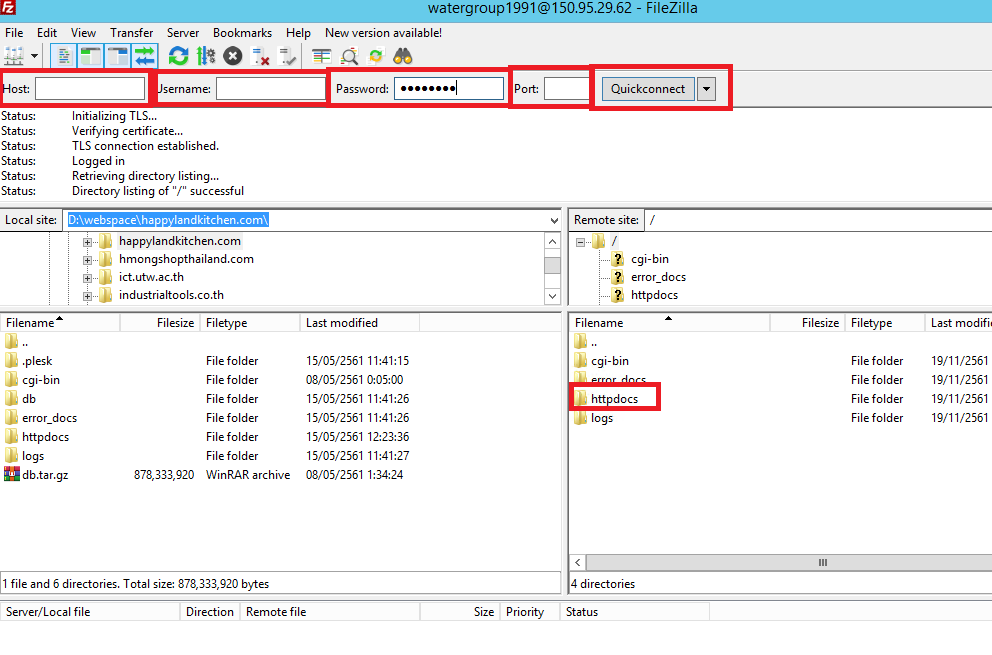Open the View menu

click(83, 33)
